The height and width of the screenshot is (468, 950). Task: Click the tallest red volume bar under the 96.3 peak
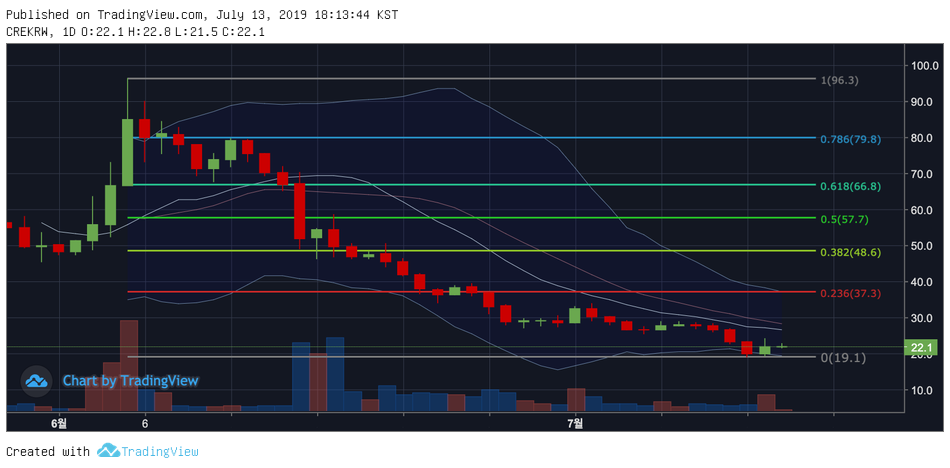129,366
